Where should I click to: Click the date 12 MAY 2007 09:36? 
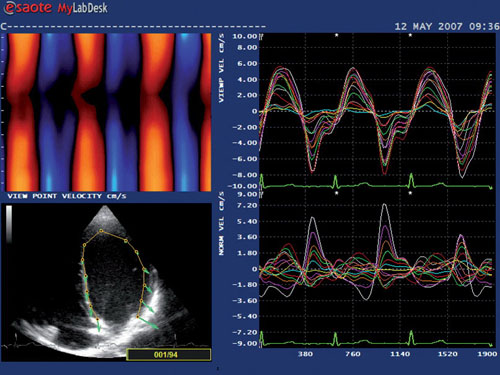coord(447,26)
